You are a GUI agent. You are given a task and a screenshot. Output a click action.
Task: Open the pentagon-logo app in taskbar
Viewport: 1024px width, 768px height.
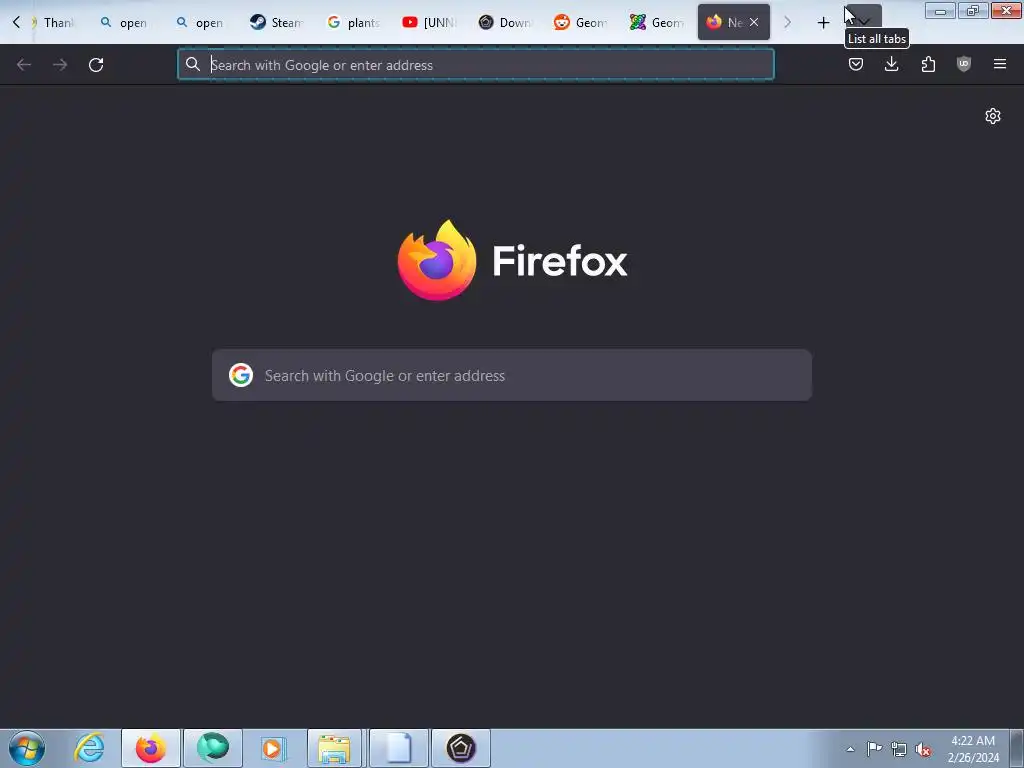(461, 748)
